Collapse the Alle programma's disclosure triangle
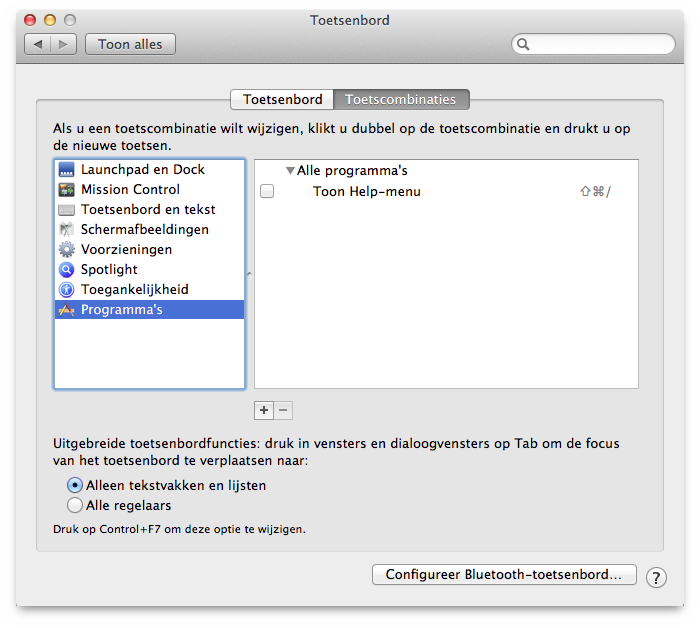Viewport: 700px width, 628px height. [x=290, y=171]
